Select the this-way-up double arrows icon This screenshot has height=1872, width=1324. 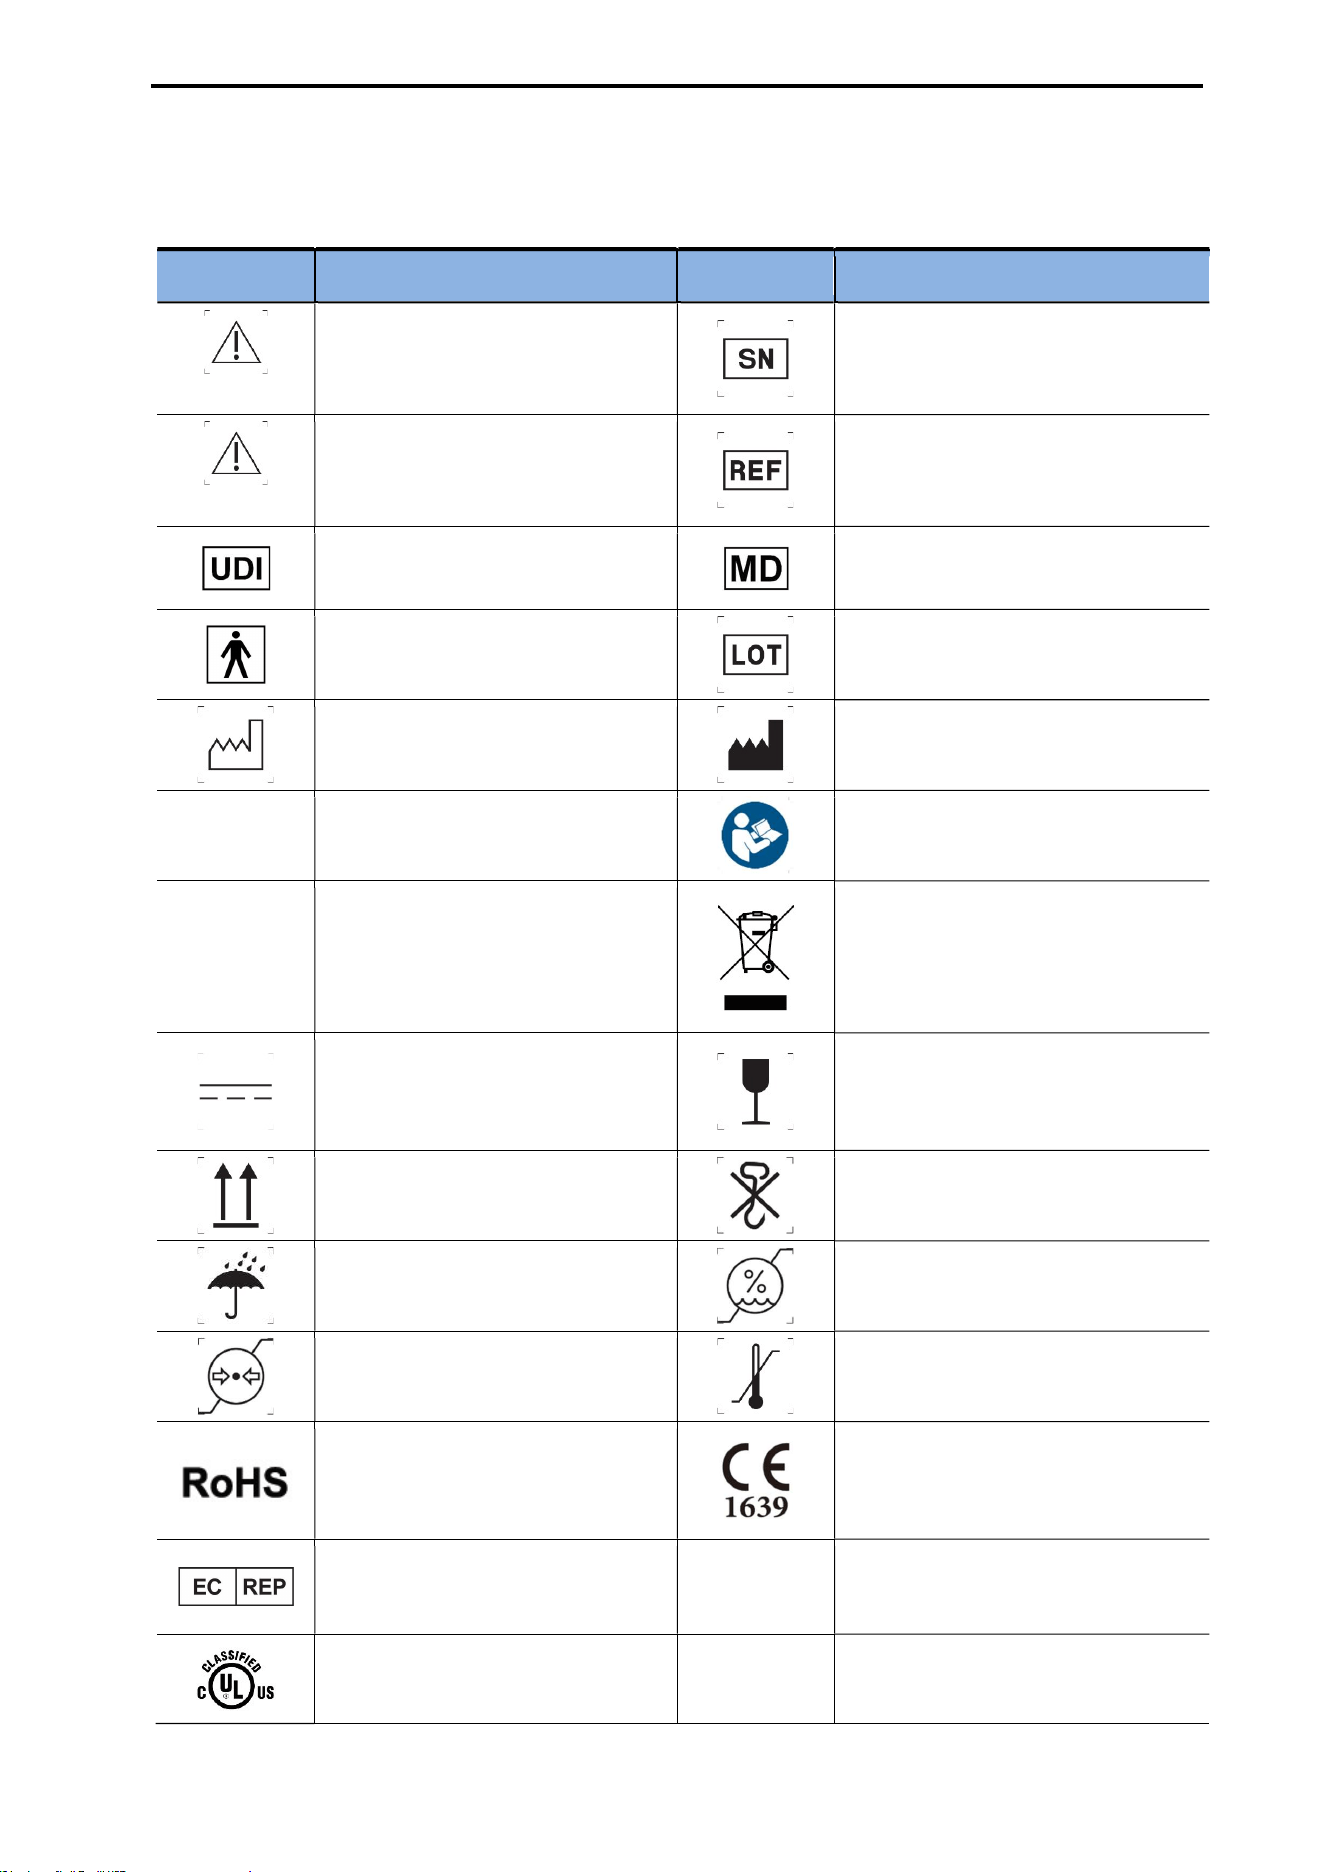pyautogui.click(x=235, y=1195)
